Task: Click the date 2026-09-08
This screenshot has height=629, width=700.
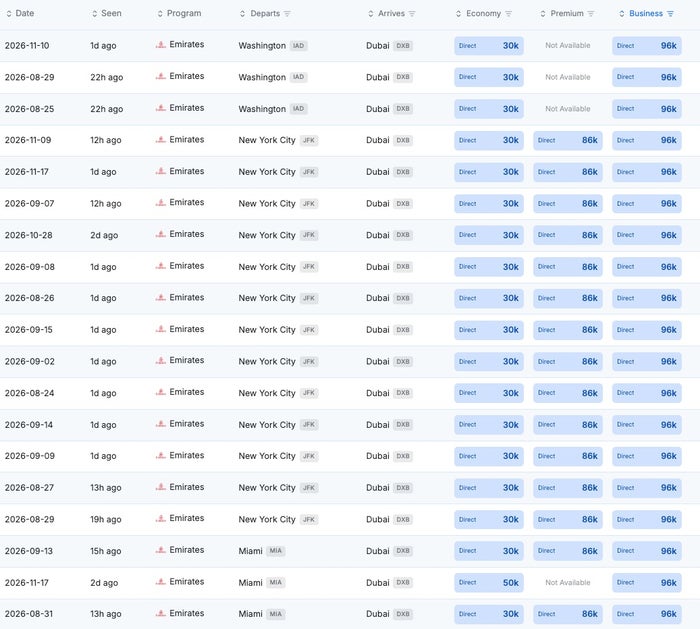Action: [x=29, y=267]
